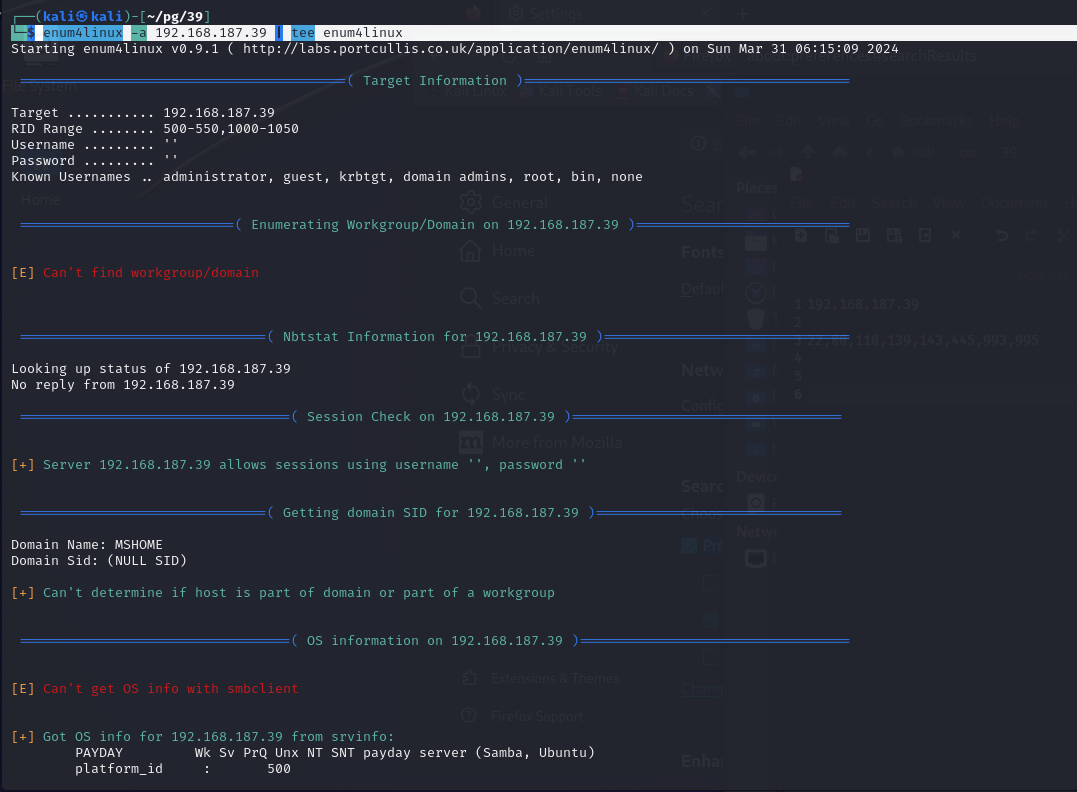Click the 'Got OS info ... from srvinfo' line
This screenshot has width=1077, height=792.
[203, 737]
